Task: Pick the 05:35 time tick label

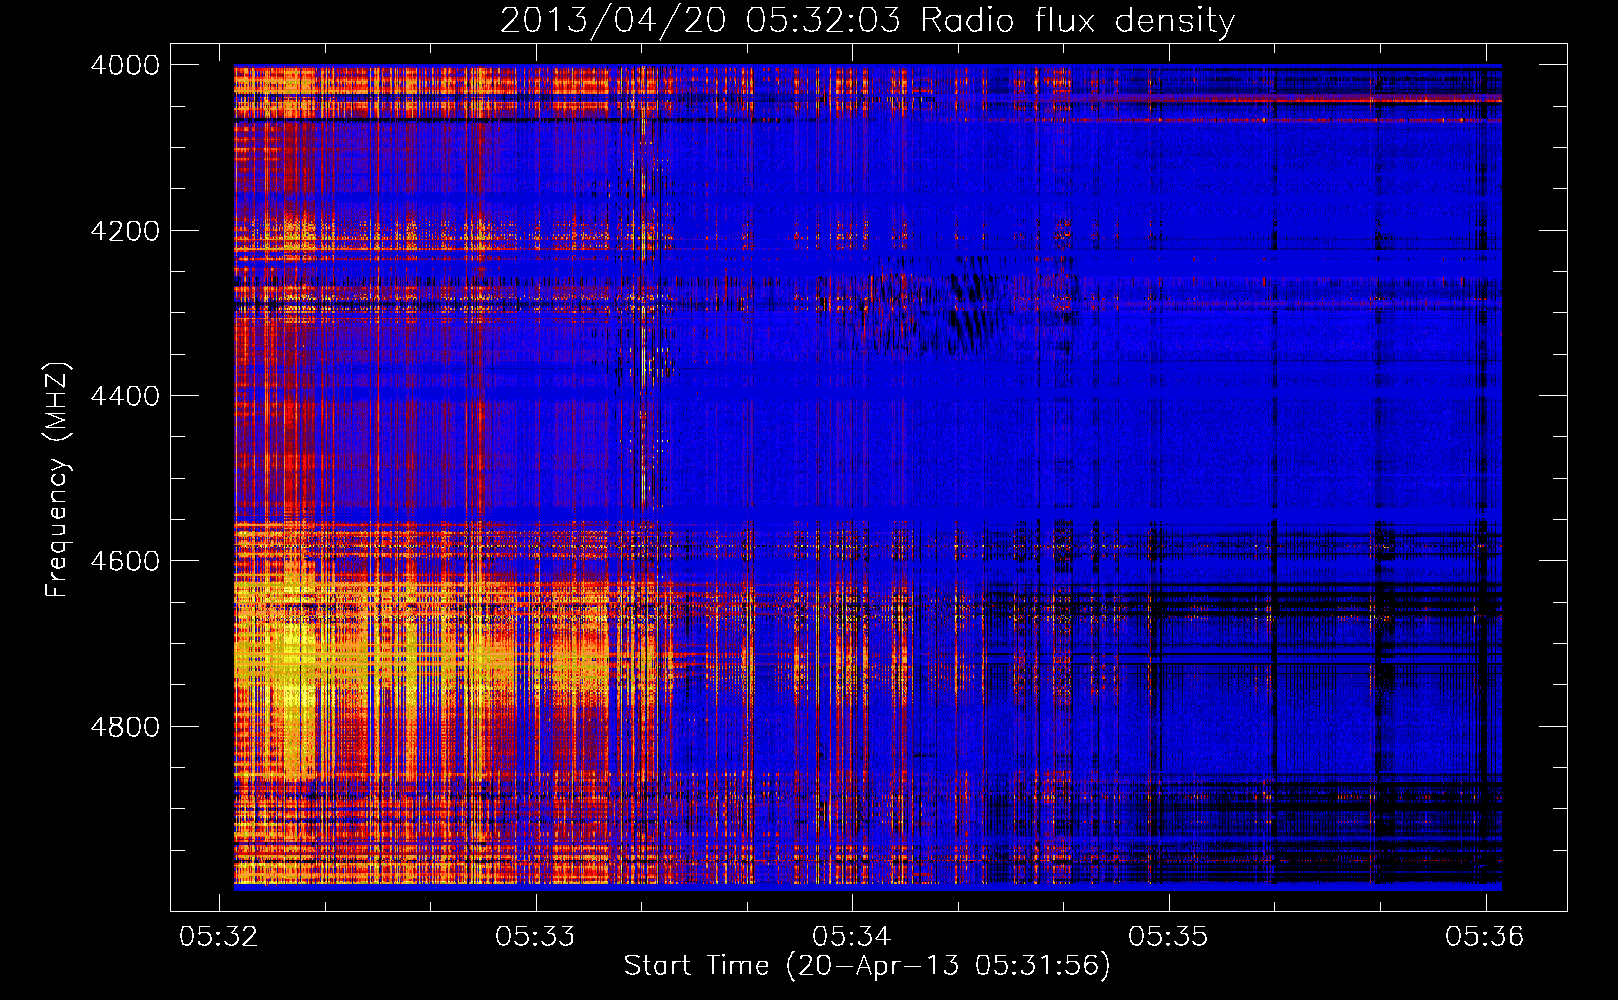Action: pos(1168,936)
